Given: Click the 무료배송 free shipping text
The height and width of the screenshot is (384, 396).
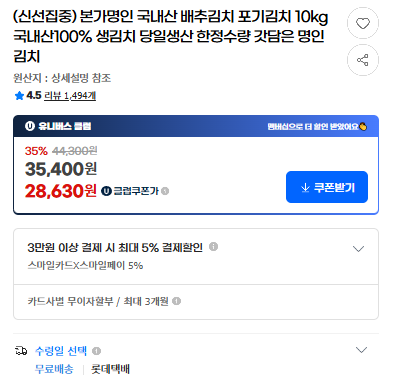Looking at the screenshot, I should [x=54, y=369].
